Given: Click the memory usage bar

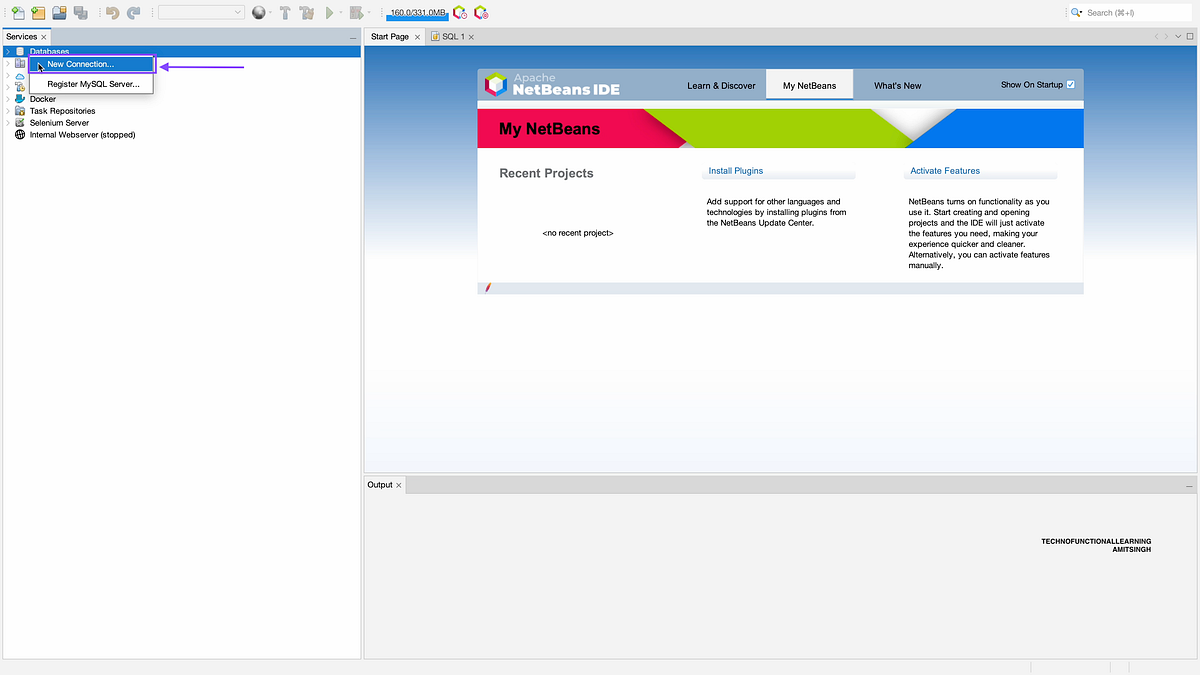Looking at the screenshot, I should [x=416, y=12].
